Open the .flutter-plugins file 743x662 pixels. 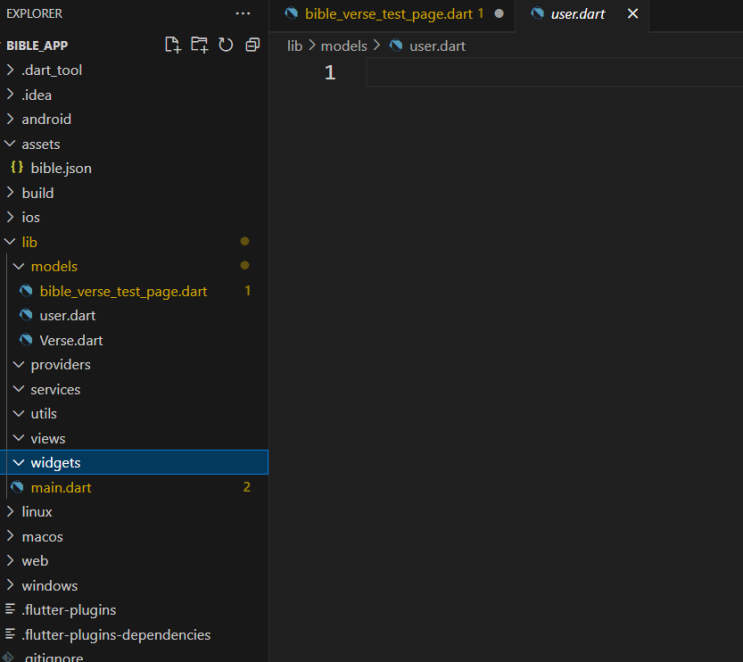[135, 610]
